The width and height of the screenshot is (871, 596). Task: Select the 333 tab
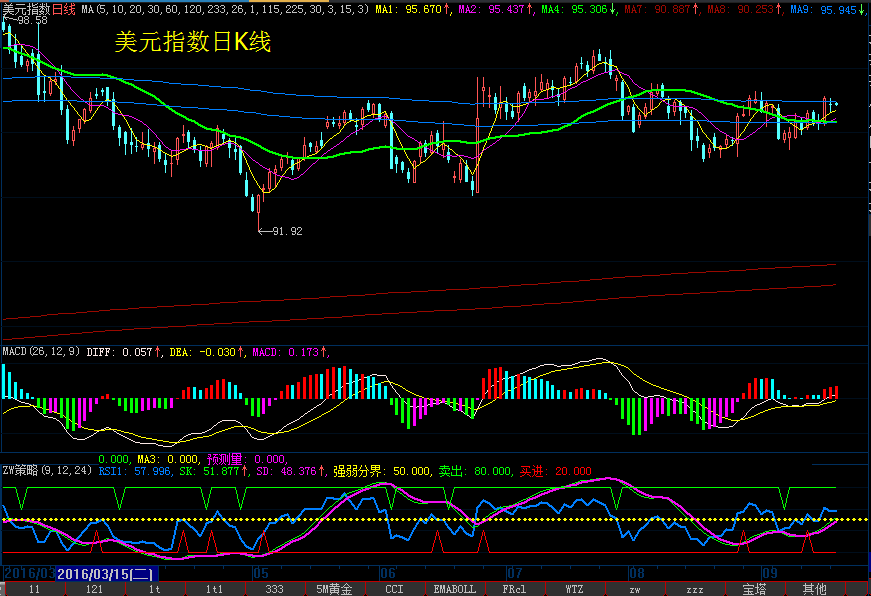coord(274,589)
